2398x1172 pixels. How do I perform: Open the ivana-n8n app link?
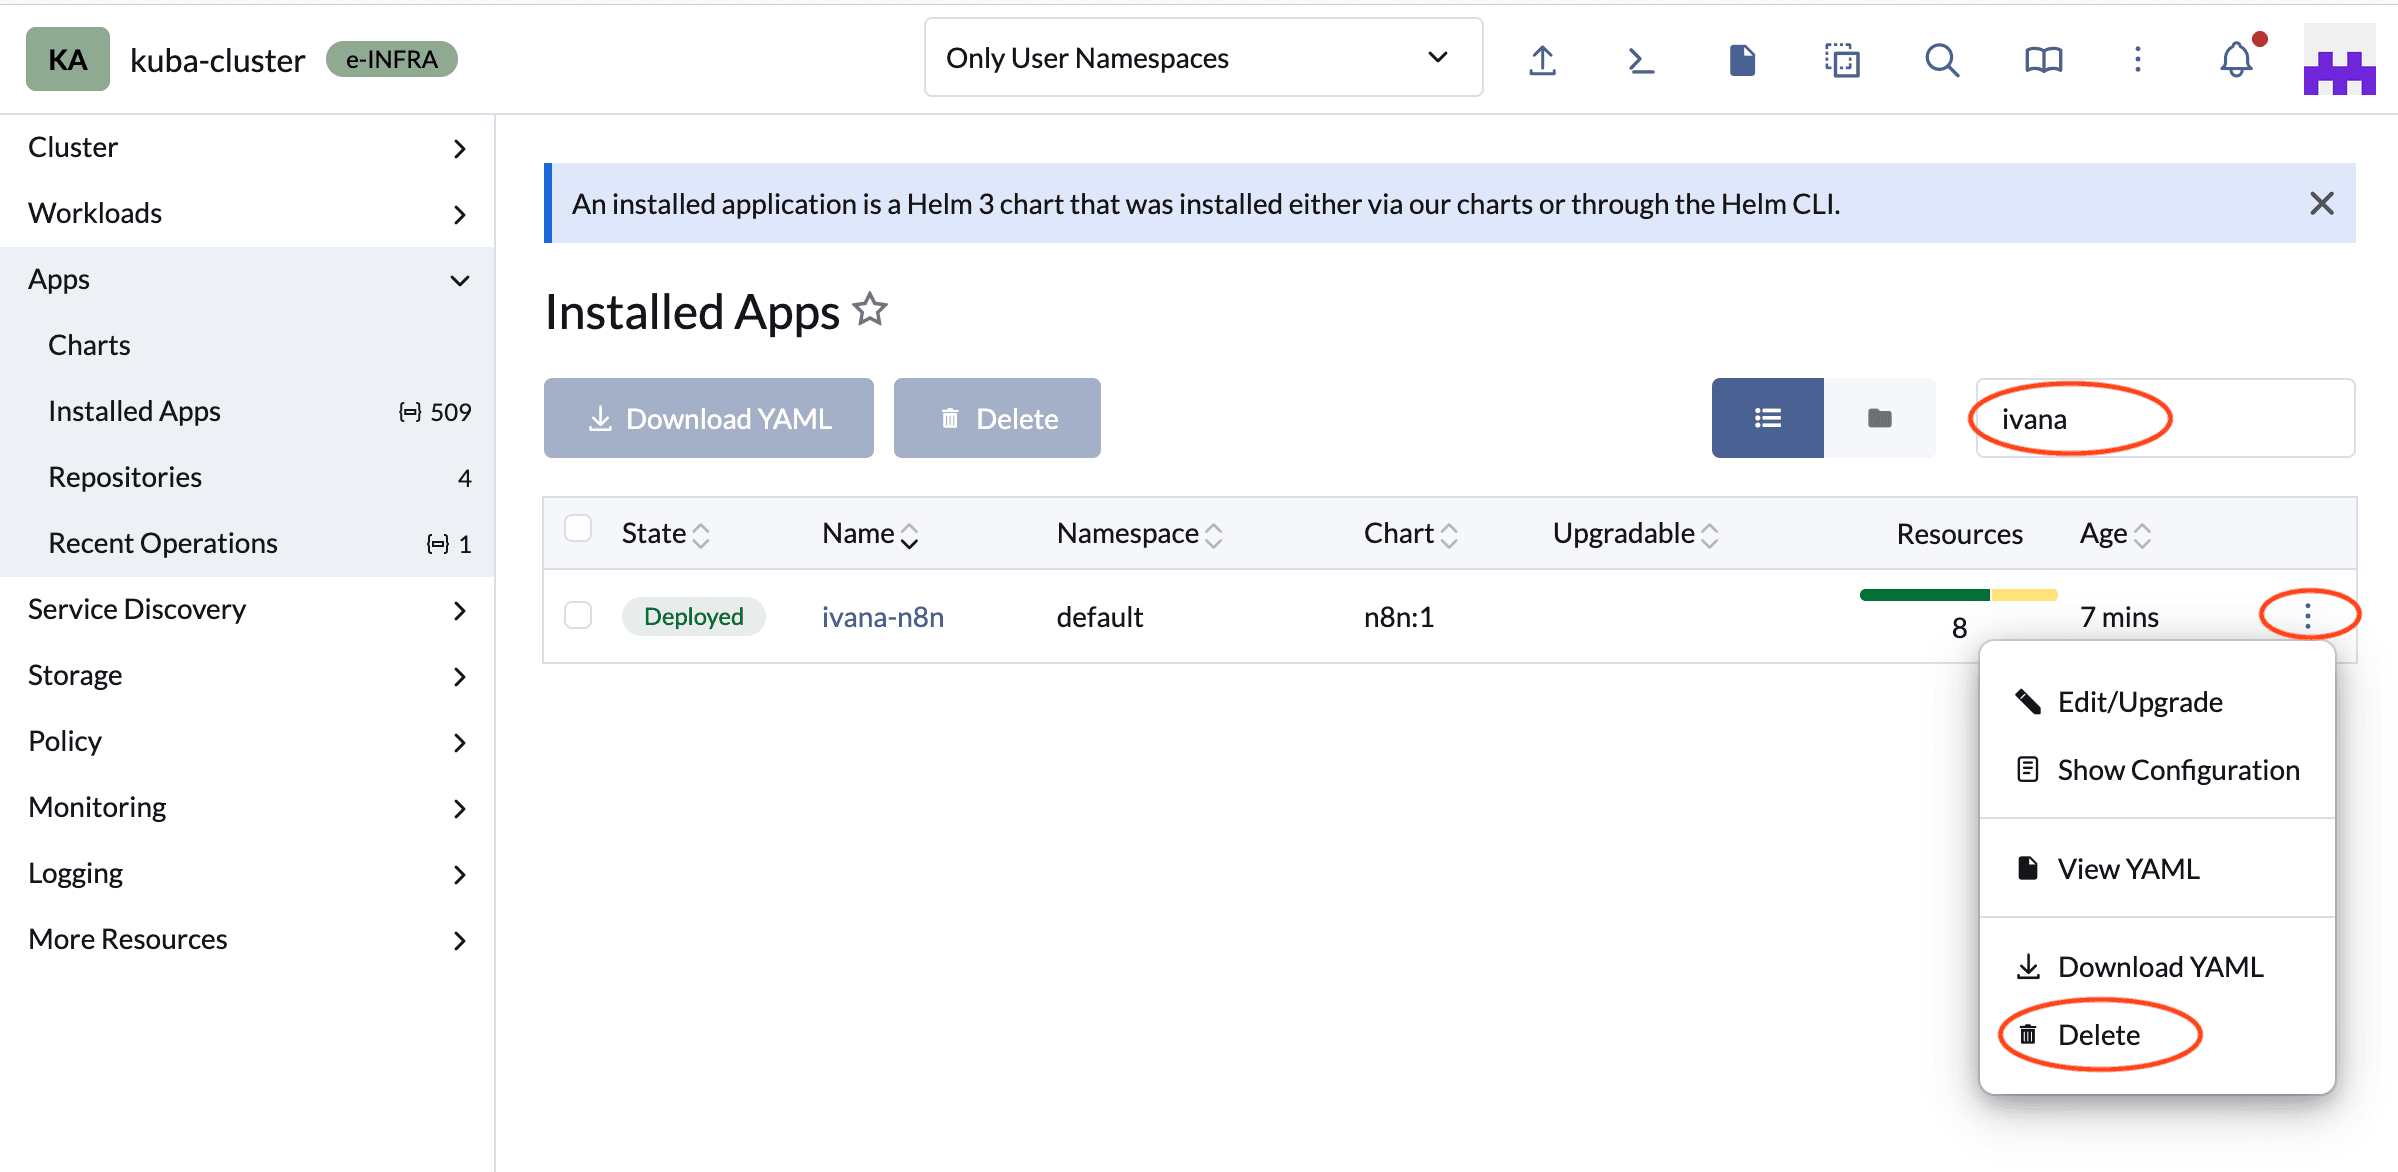[882, 617]
